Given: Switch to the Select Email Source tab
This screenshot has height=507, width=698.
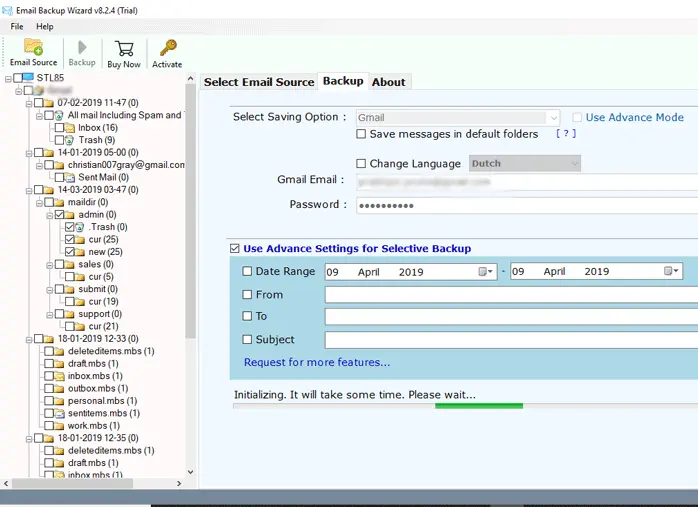Looking at the screenshot, I should click(x=259, y=82).
